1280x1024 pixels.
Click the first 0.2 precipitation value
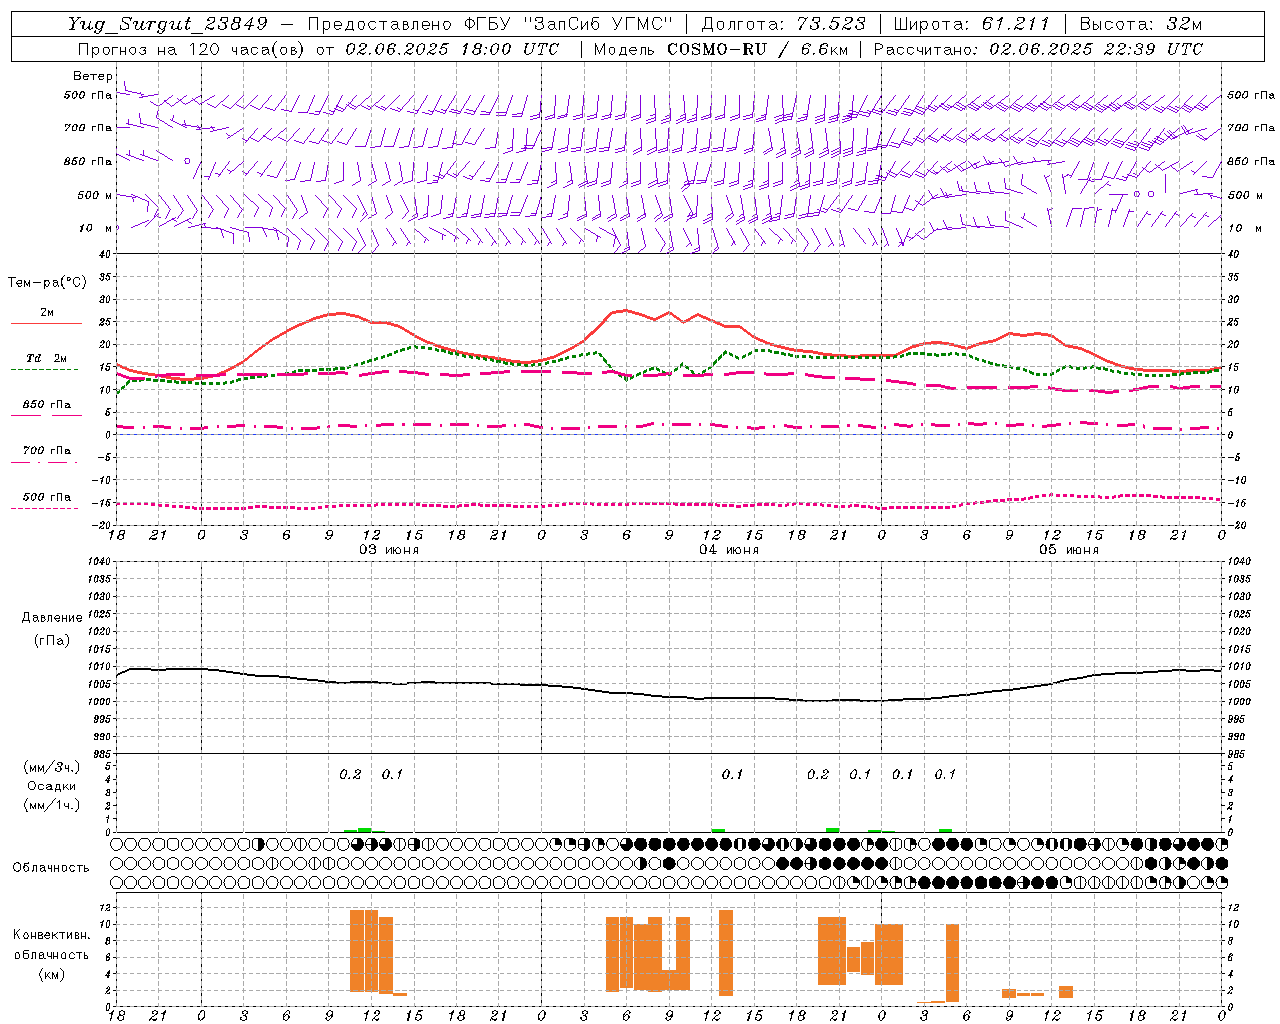(x=350, y=774)
